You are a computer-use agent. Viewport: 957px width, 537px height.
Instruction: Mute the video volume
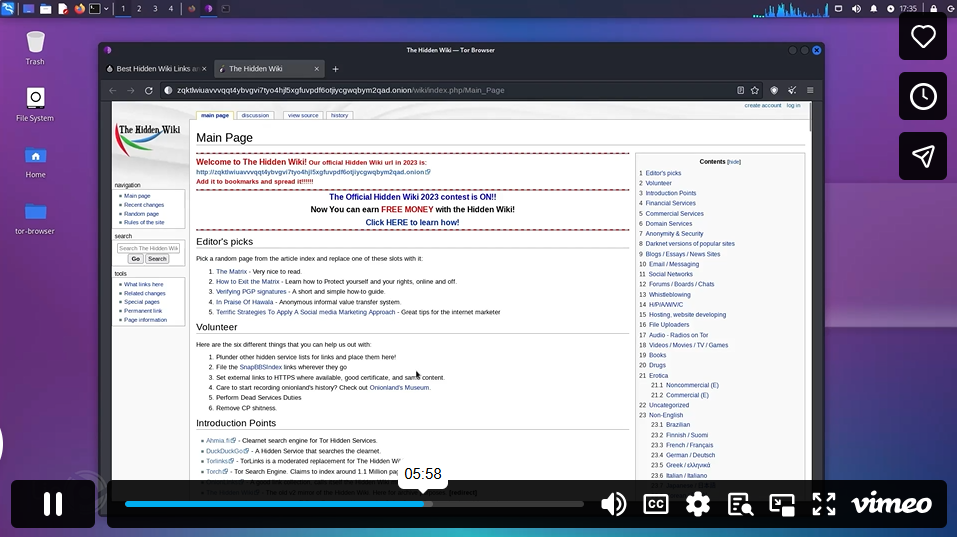(612, 504)
